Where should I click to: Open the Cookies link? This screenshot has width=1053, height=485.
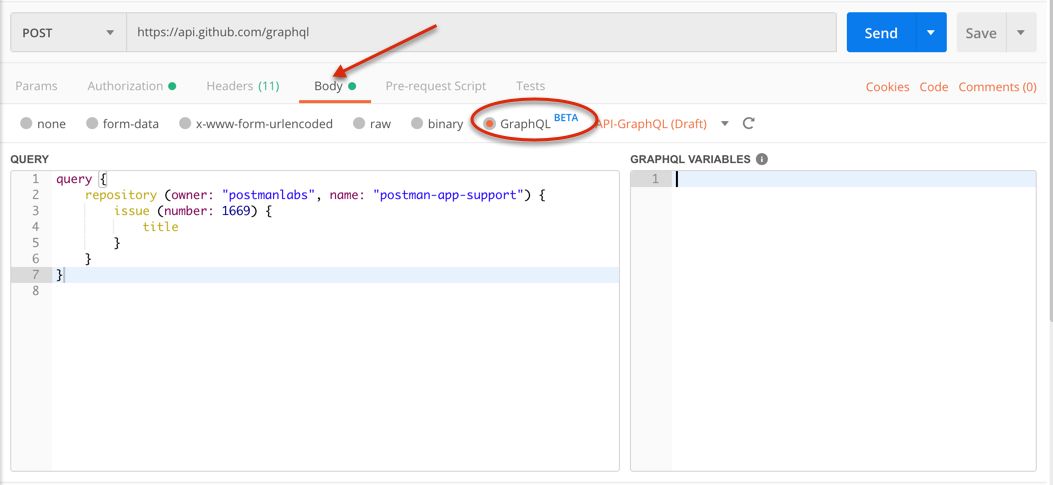[887, 87]
